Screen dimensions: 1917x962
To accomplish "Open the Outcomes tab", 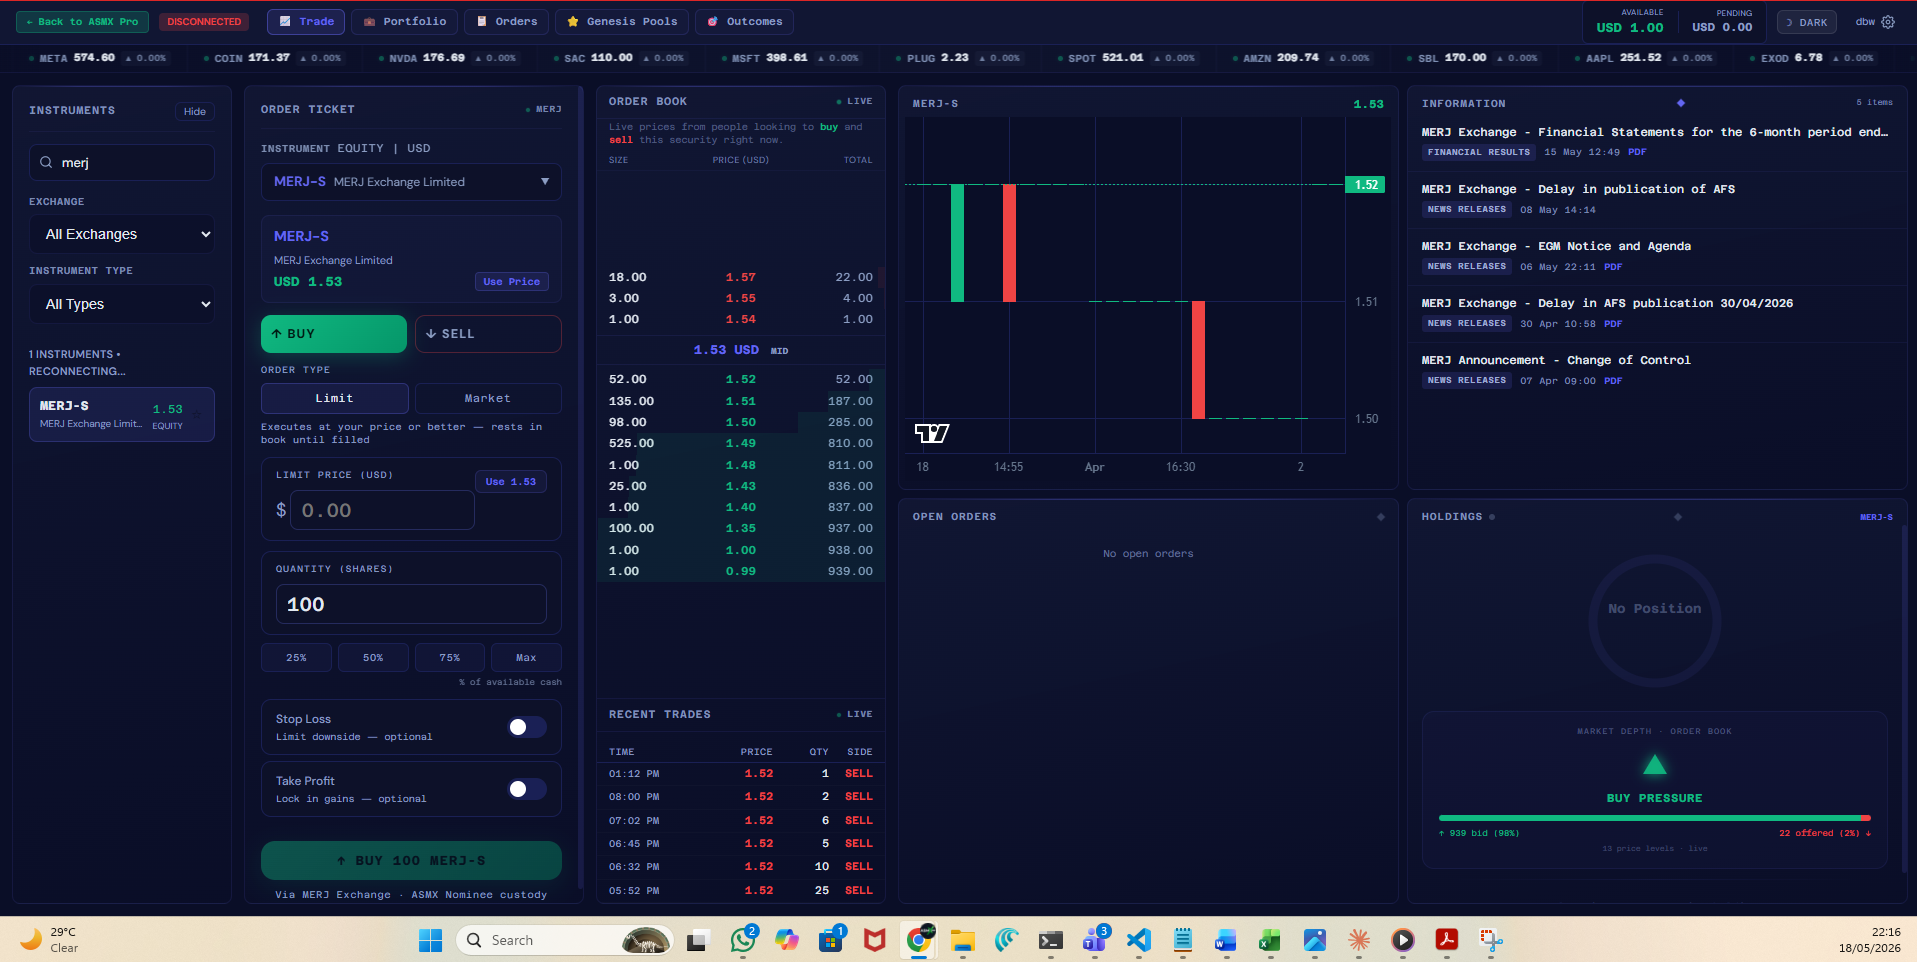I will click(745, 21).
